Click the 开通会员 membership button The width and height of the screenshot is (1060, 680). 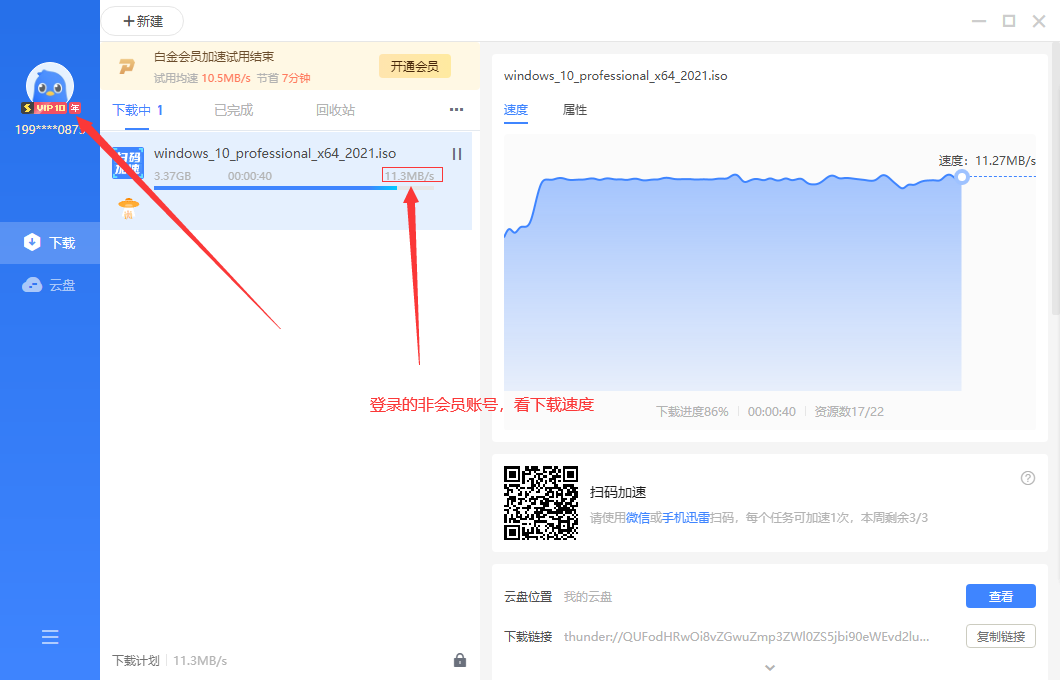(415, 66)
